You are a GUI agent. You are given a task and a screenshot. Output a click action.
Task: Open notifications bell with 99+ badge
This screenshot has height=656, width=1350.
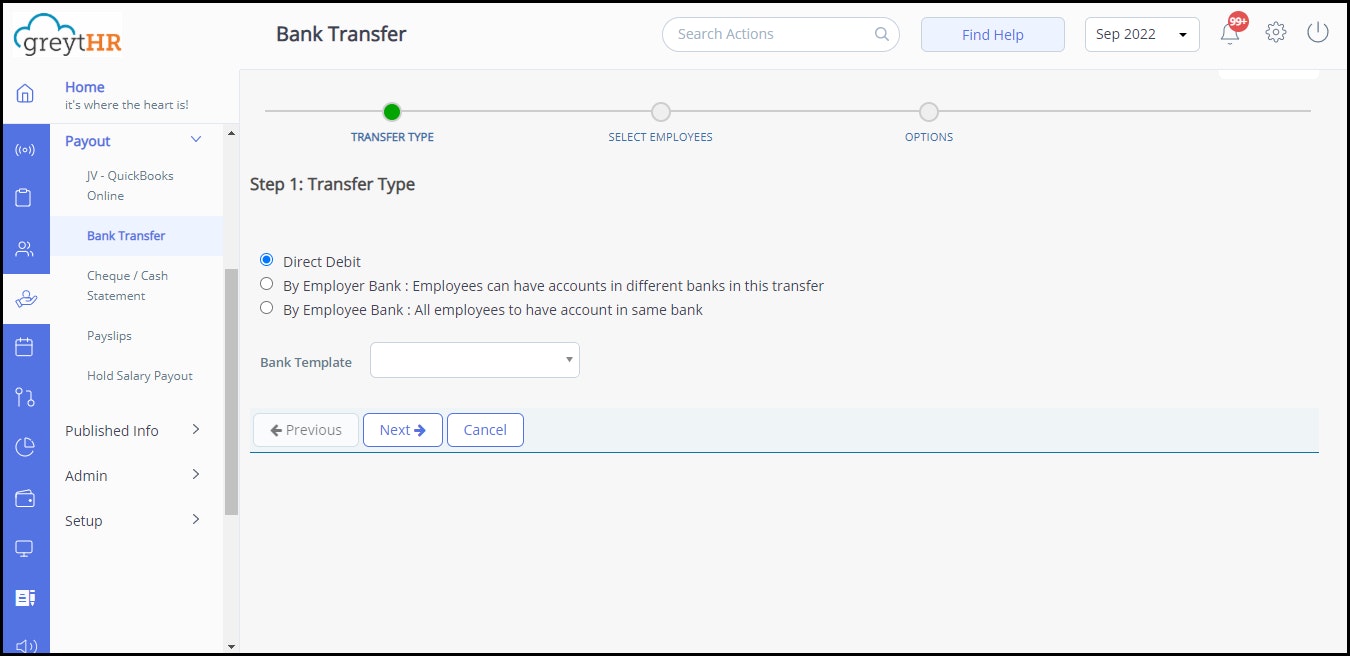point(1230,33)
